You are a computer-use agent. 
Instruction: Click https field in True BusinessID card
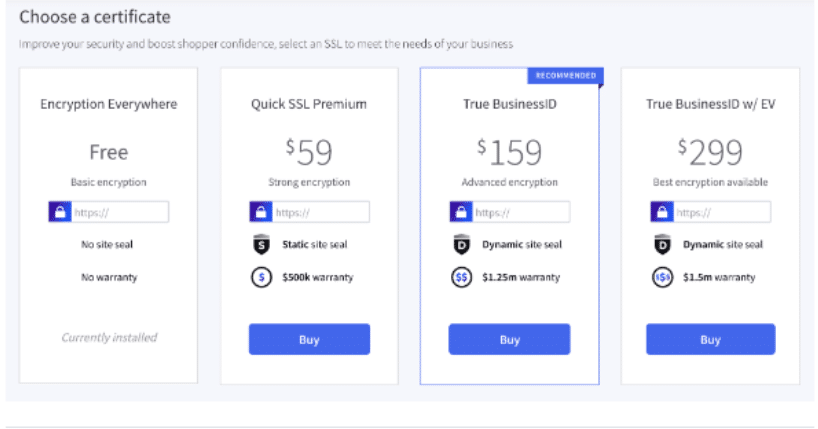[x=520, y=212]
